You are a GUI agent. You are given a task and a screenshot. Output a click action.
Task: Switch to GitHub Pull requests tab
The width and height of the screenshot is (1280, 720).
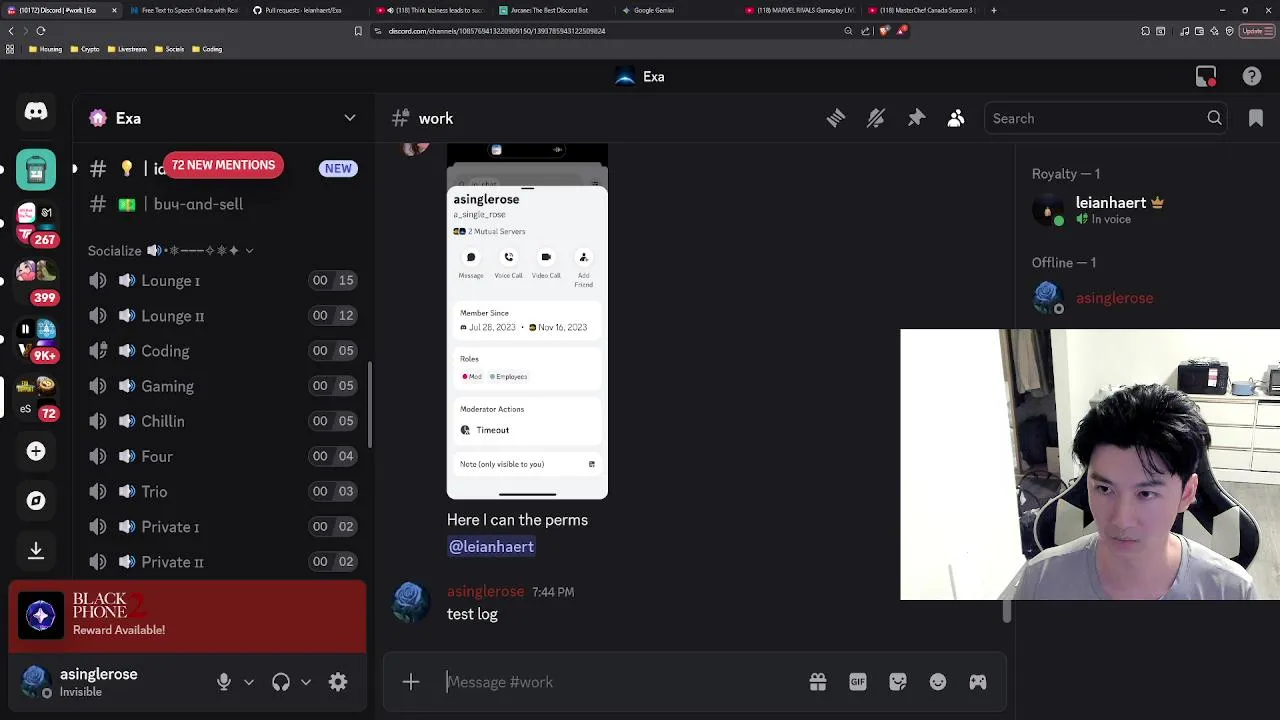(x=303, y=10)
